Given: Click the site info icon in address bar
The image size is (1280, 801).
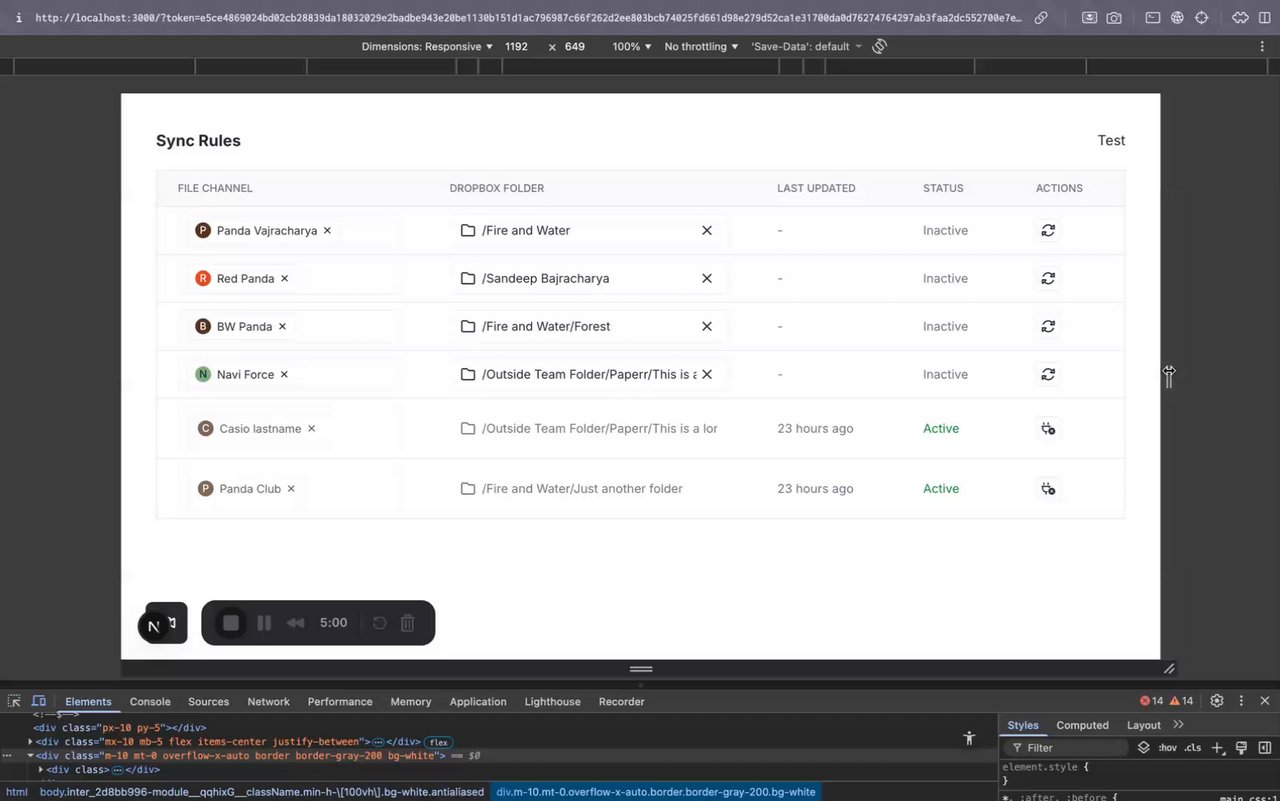Looking at the screenshot, I should pyautogui.click(x=19, y=18).
